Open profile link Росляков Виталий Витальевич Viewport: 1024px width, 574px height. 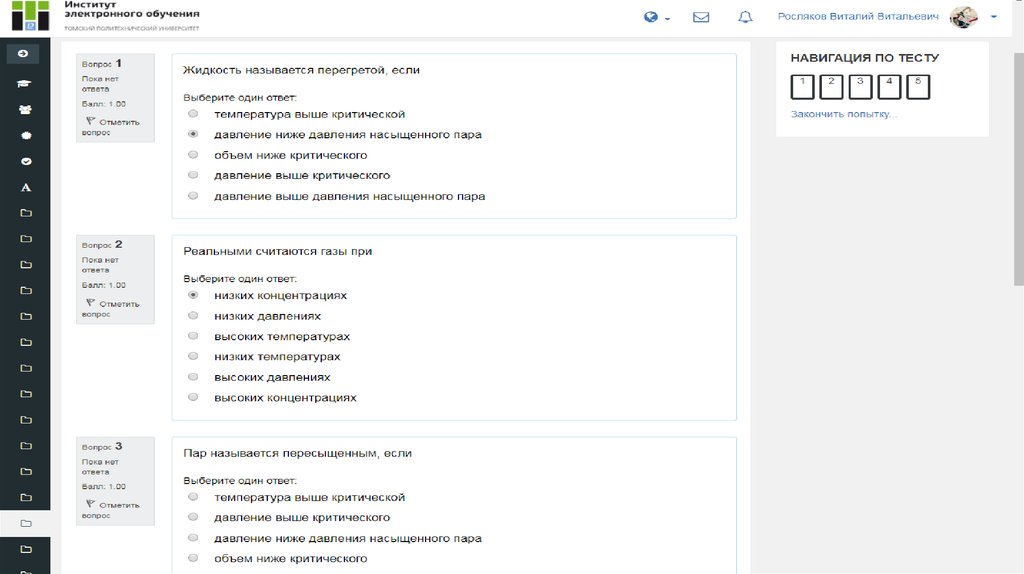857,16
